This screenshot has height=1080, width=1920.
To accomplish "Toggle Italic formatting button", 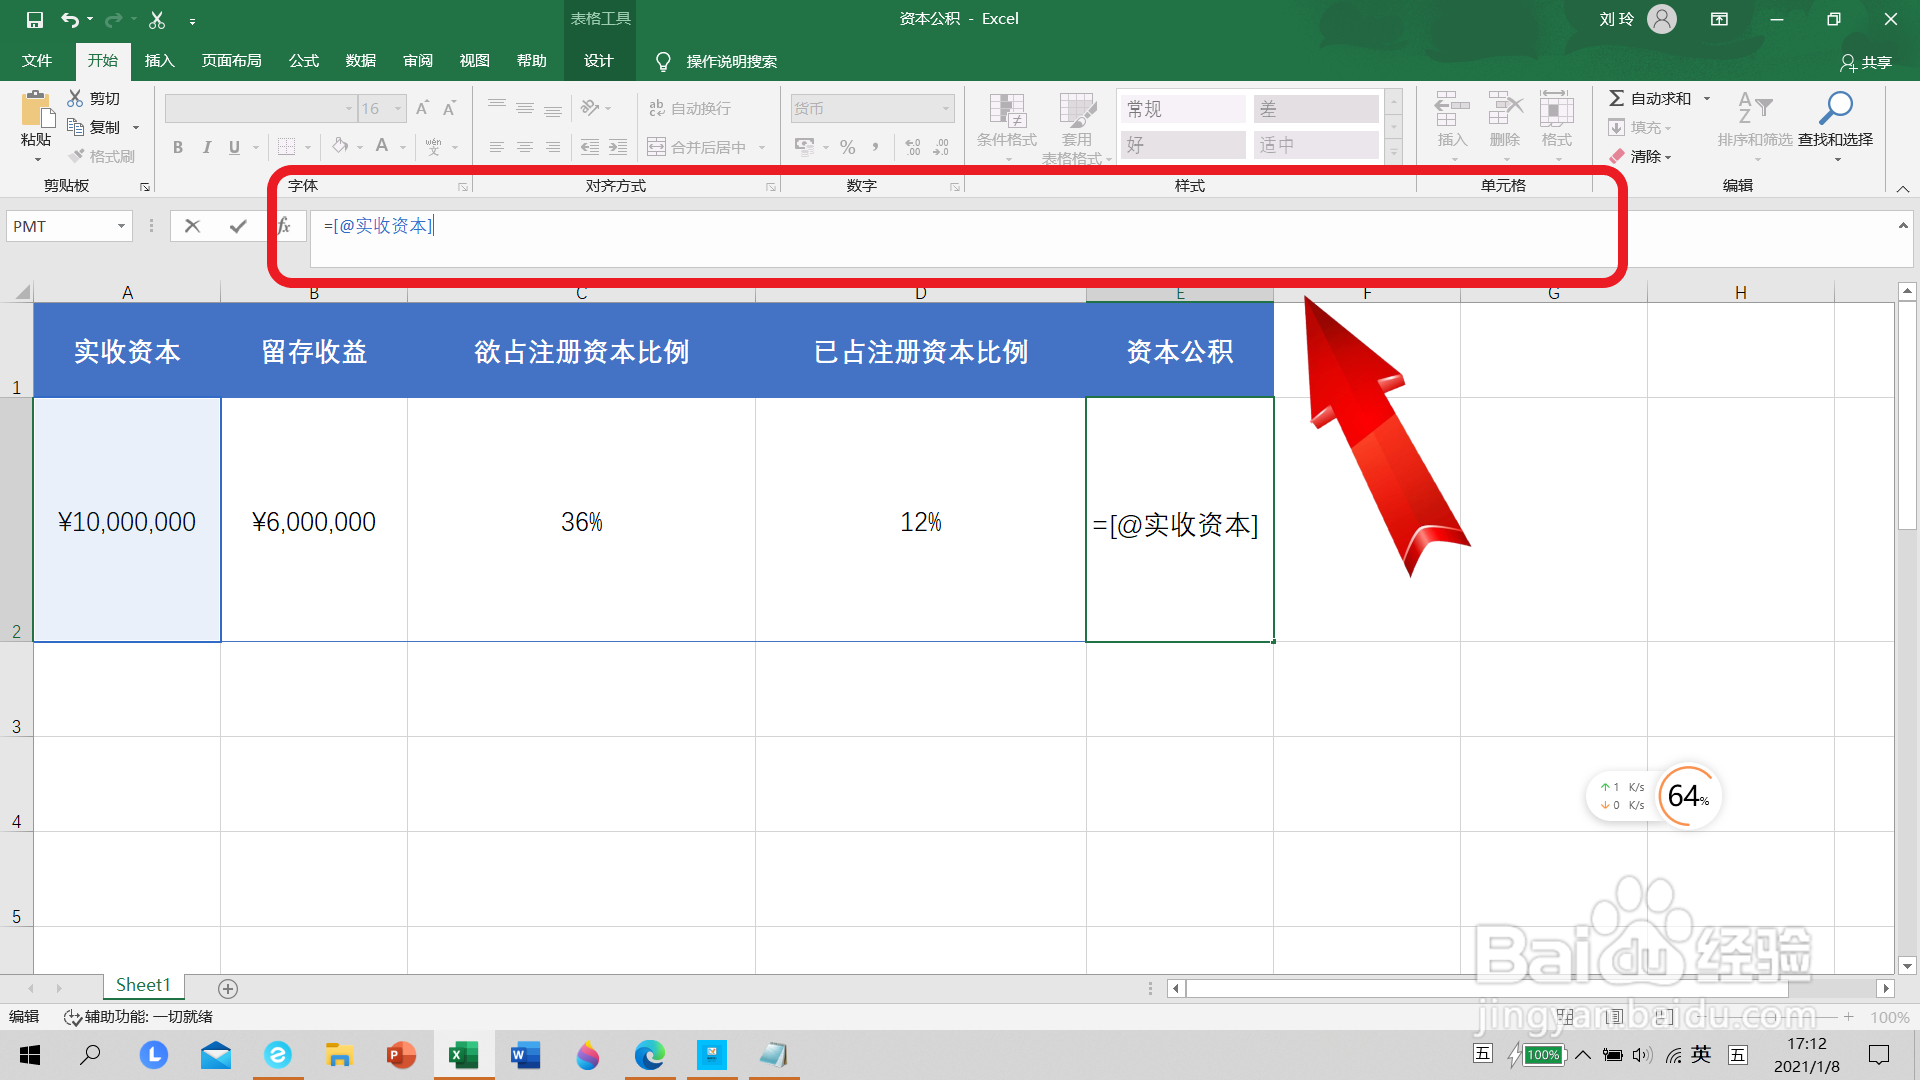I will [x=206, y=147].
